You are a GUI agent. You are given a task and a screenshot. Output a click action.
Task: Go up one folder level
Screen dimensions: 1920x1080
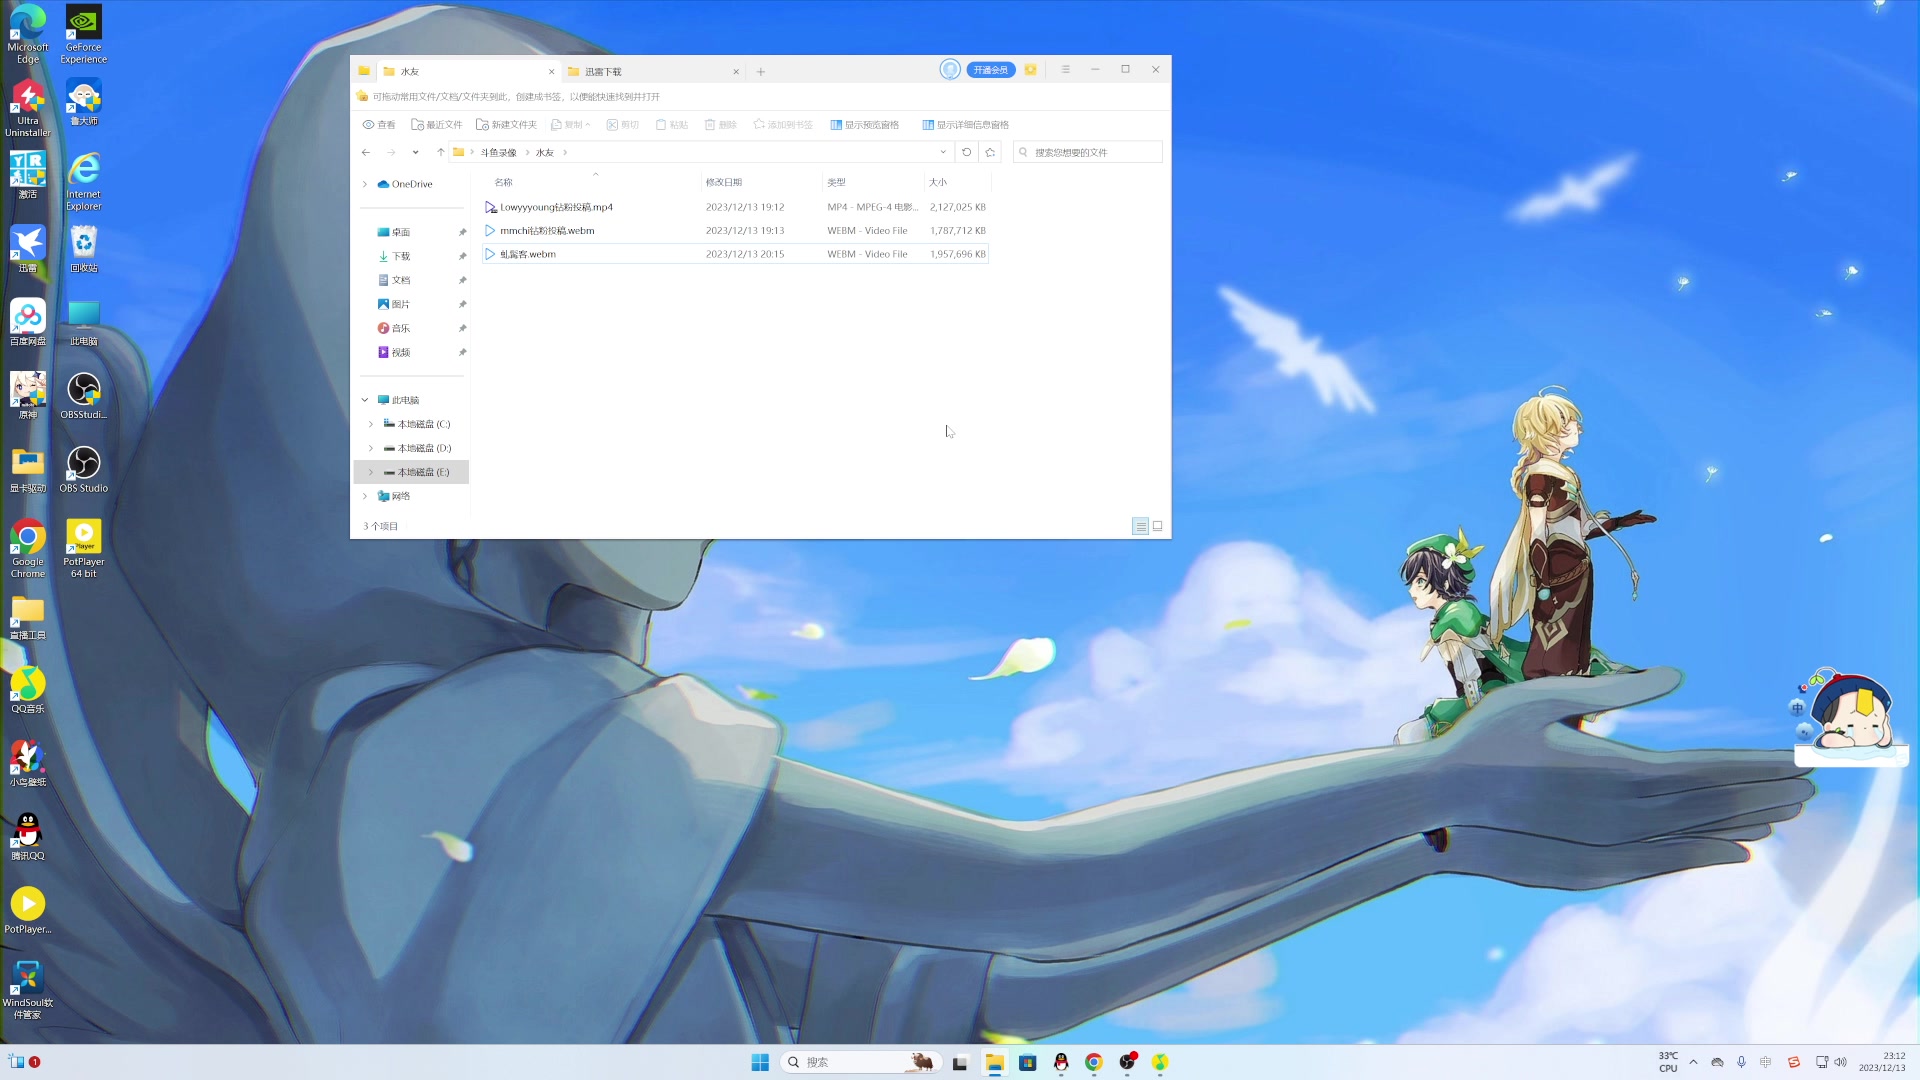point(440,152)
